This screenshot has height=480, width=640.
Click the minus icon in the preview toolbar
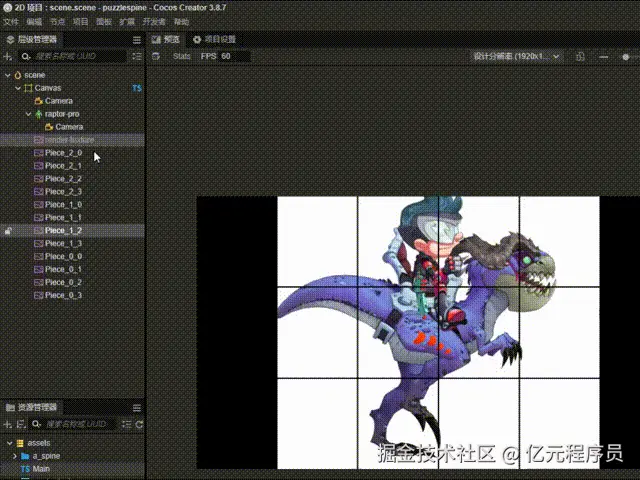(604, 57)
